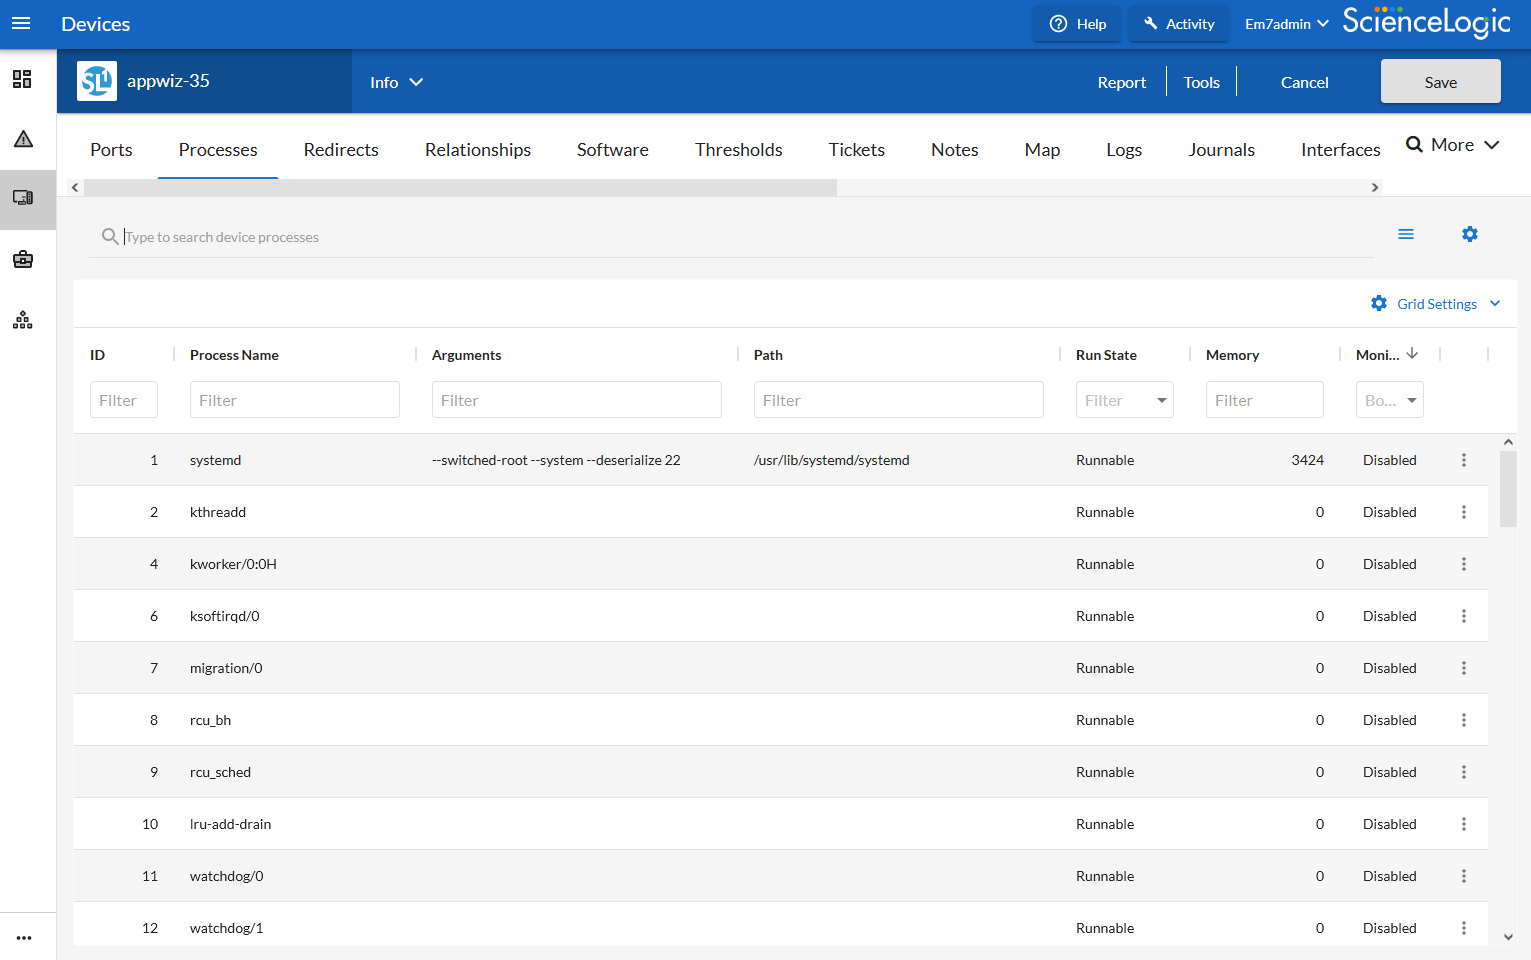Expand the More tabs menu

pyautogui.click(x=1453, y=145)
